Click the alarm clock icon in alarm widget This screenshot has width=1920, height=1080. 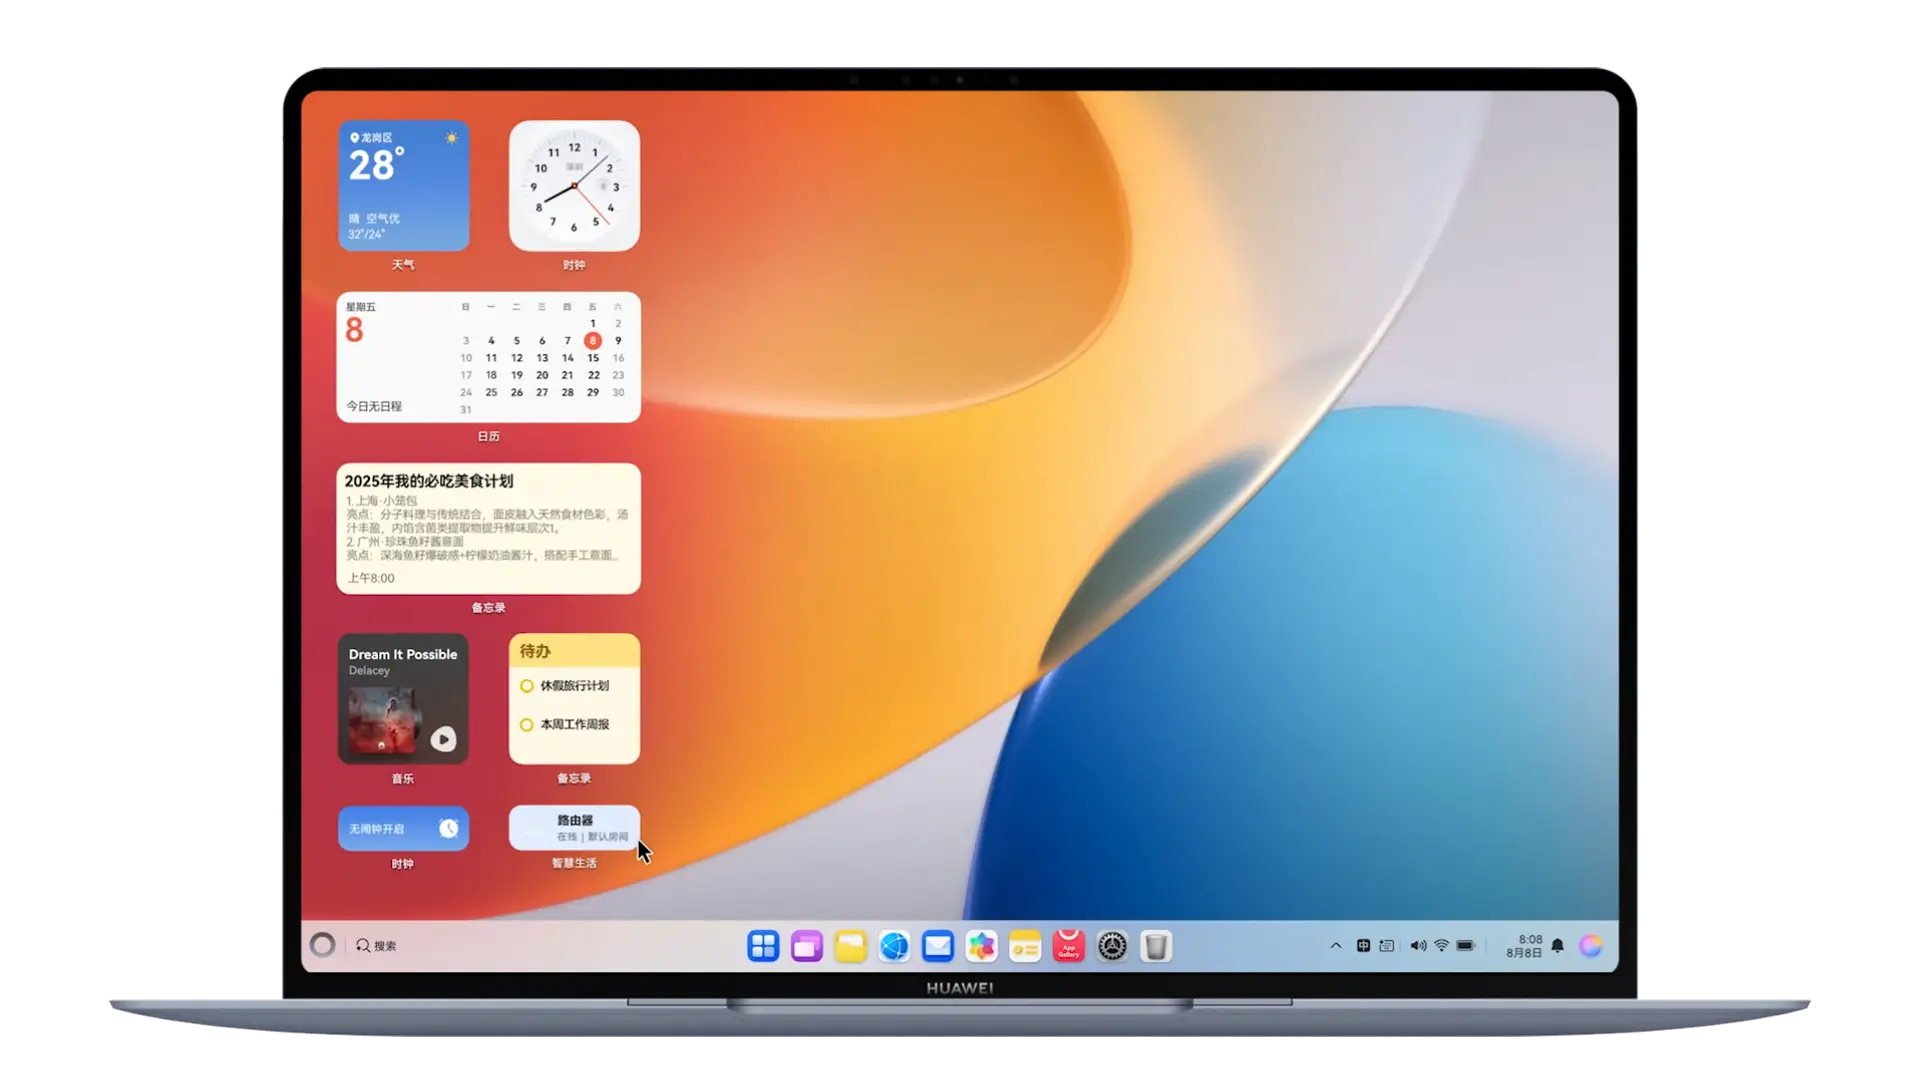click(x=449, y=828)
